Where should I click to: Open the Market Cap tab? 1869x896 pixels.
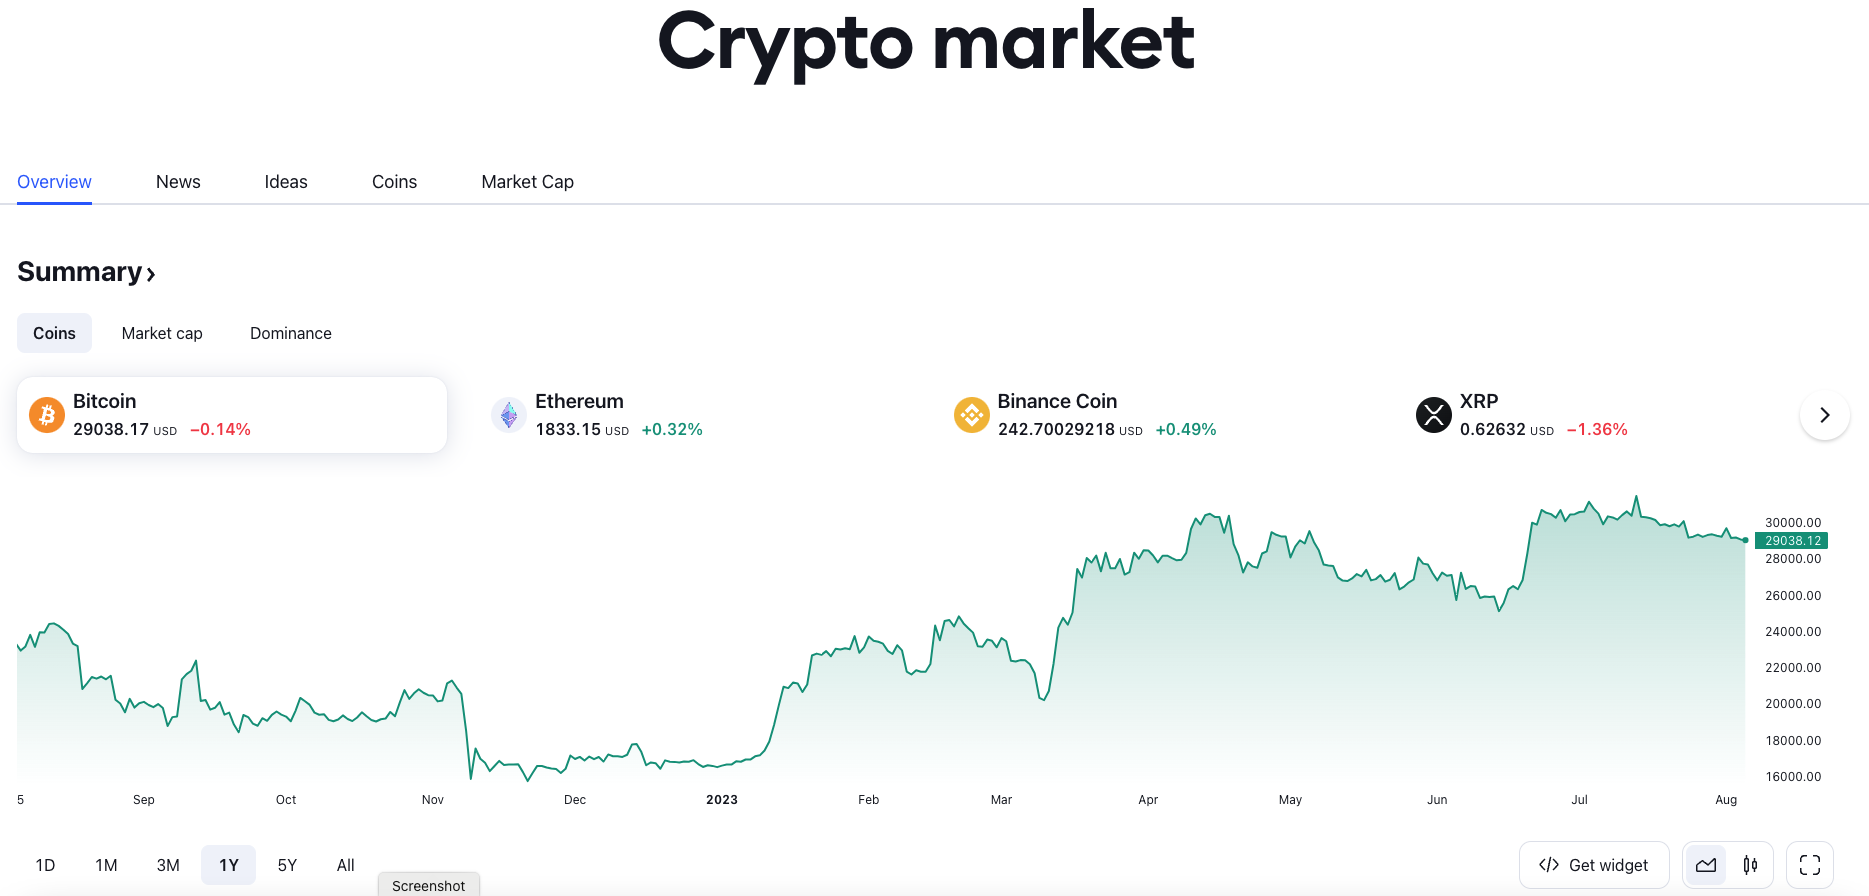click(527, 181)
